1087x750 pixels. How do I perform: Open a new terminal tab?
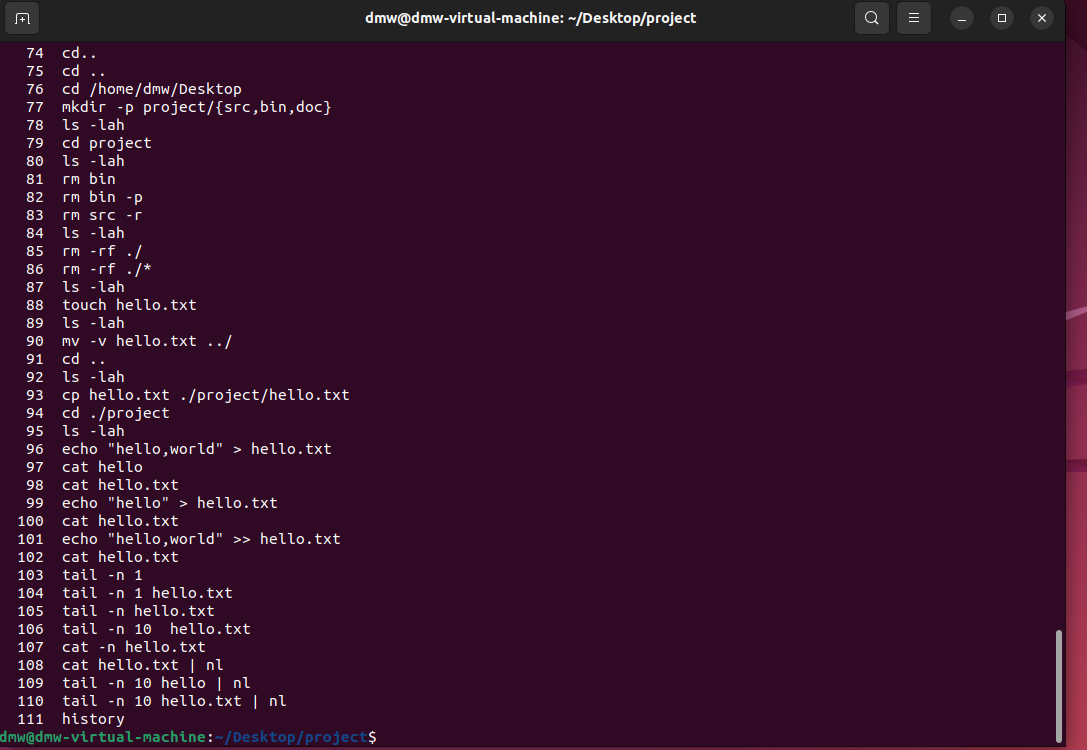[23, 18]
